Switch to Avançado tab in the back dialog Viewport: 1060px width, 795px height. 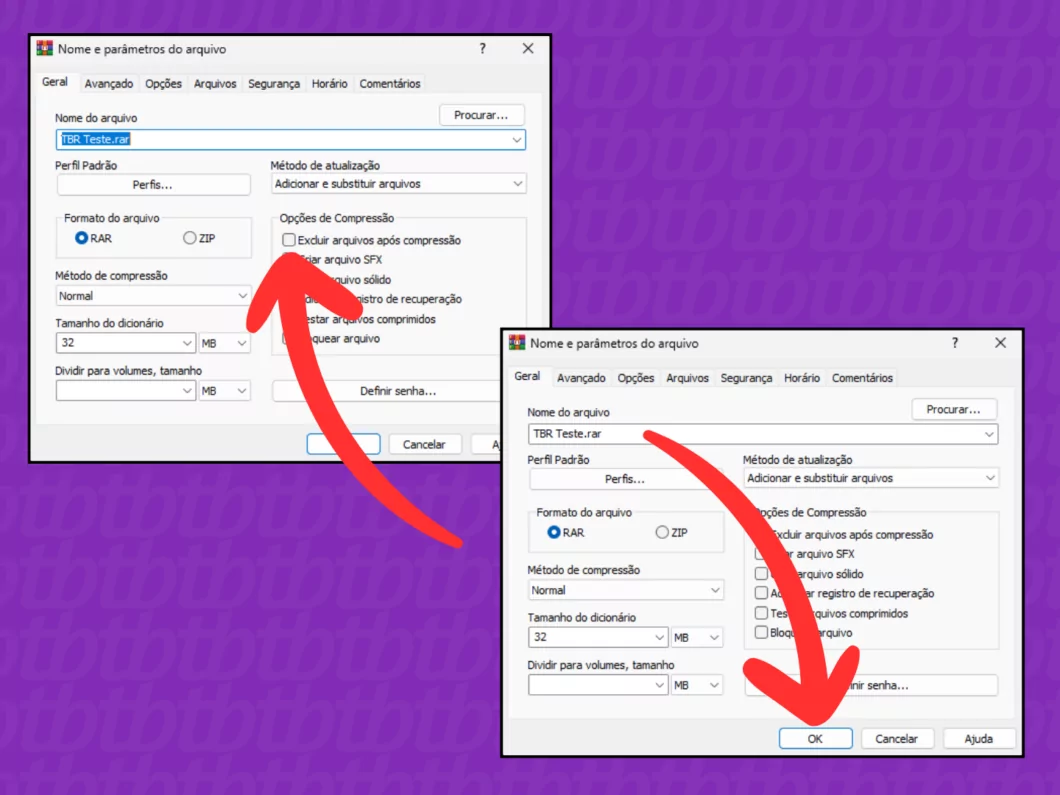point(109,84)
